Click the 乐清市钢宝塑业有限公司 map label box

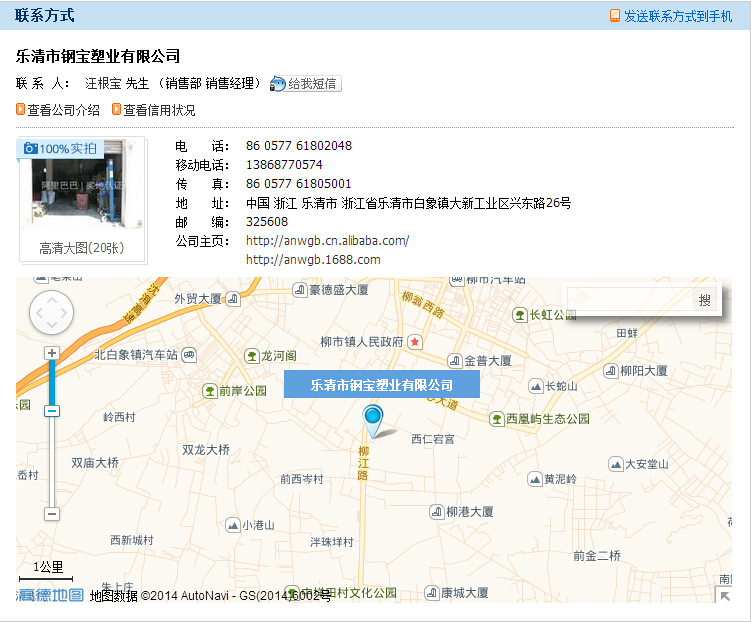(x=382, y=385)
